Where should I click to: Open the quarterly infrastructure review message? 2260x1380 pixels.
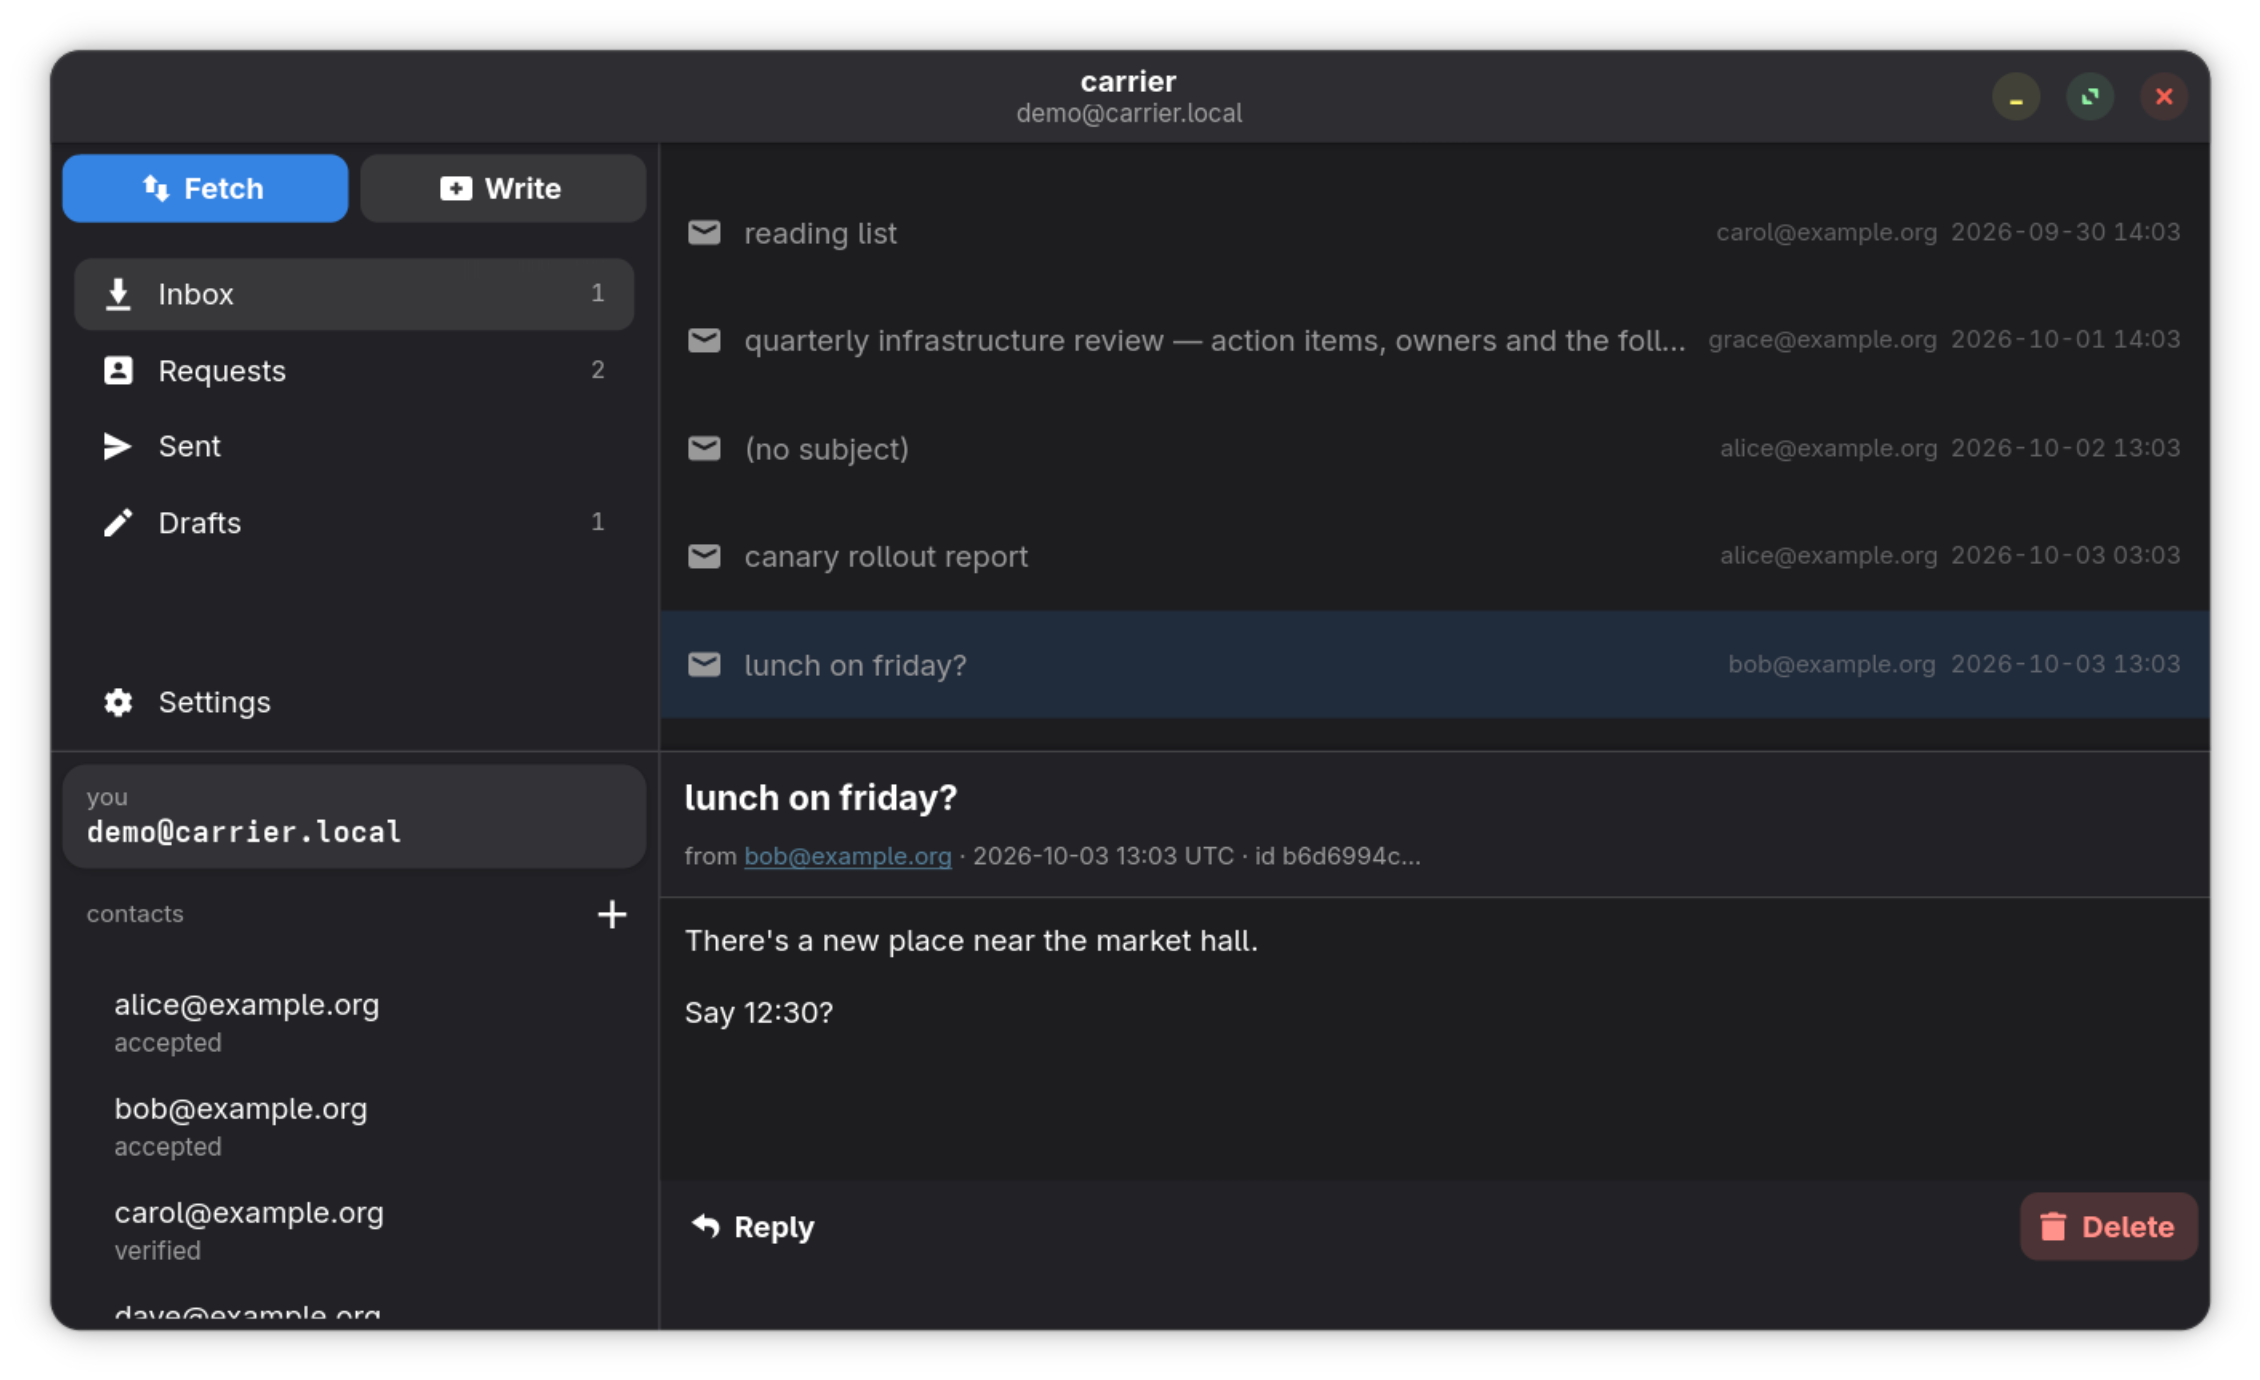pyautogui.click(x=1434, y=340)
